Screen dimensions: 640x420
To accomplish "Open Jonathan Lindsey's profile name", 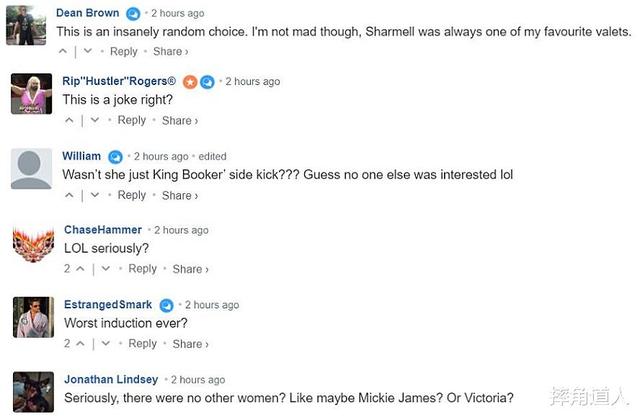I will 111,380.
